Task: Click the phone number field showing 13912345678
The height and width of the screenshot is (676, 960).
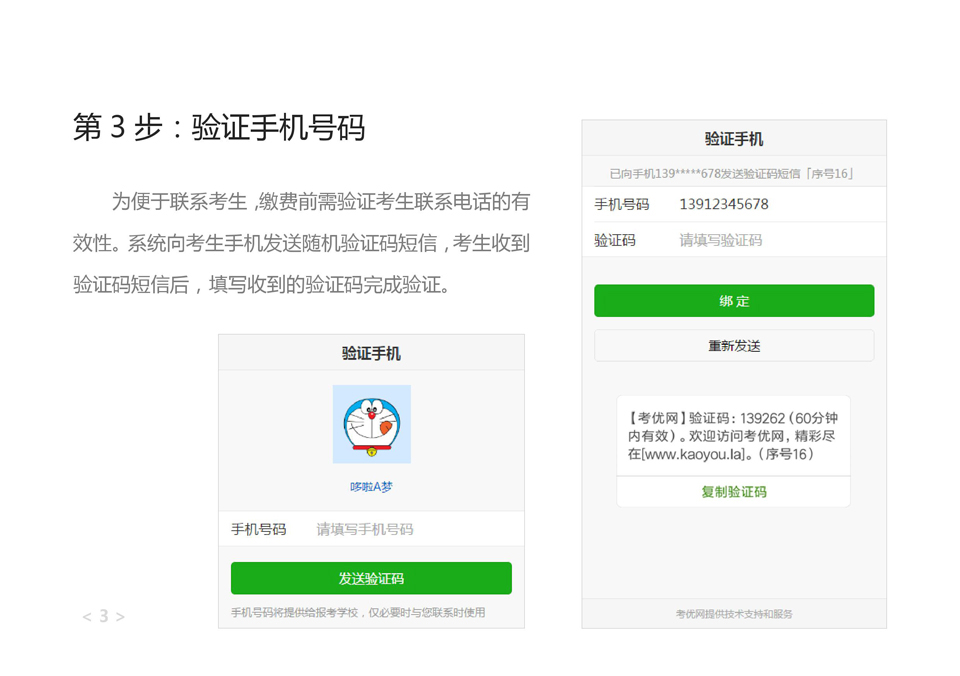Action: pyautogui.click(x=770, y=204)
